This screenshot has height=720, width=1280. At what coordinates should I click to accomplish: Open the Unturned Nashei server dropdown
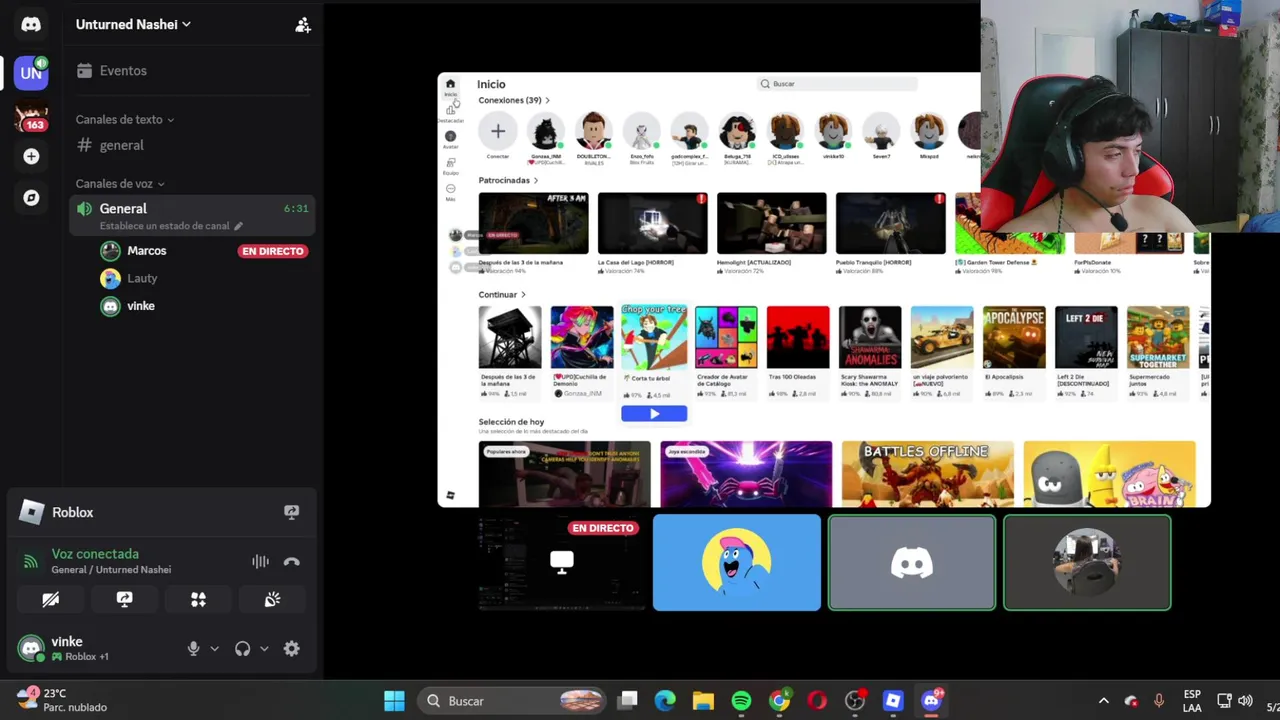tap(133, 24)
